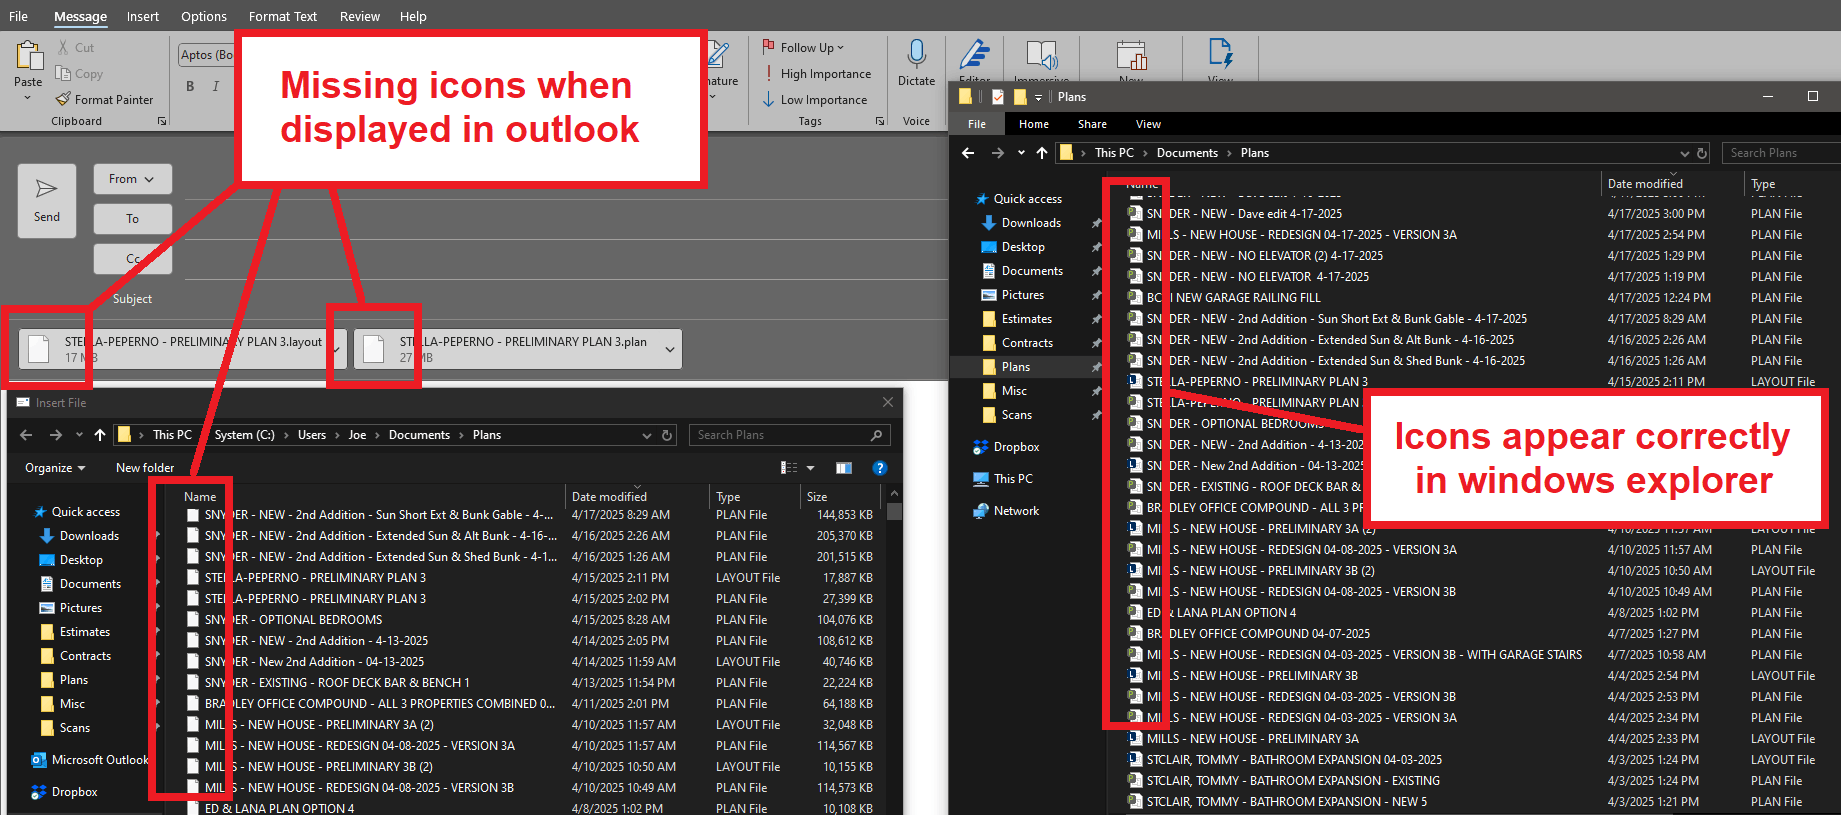Click the New scheduling poll calendar icon
The height and width of the screenshot is (815, 1841).
(1131, 56)
